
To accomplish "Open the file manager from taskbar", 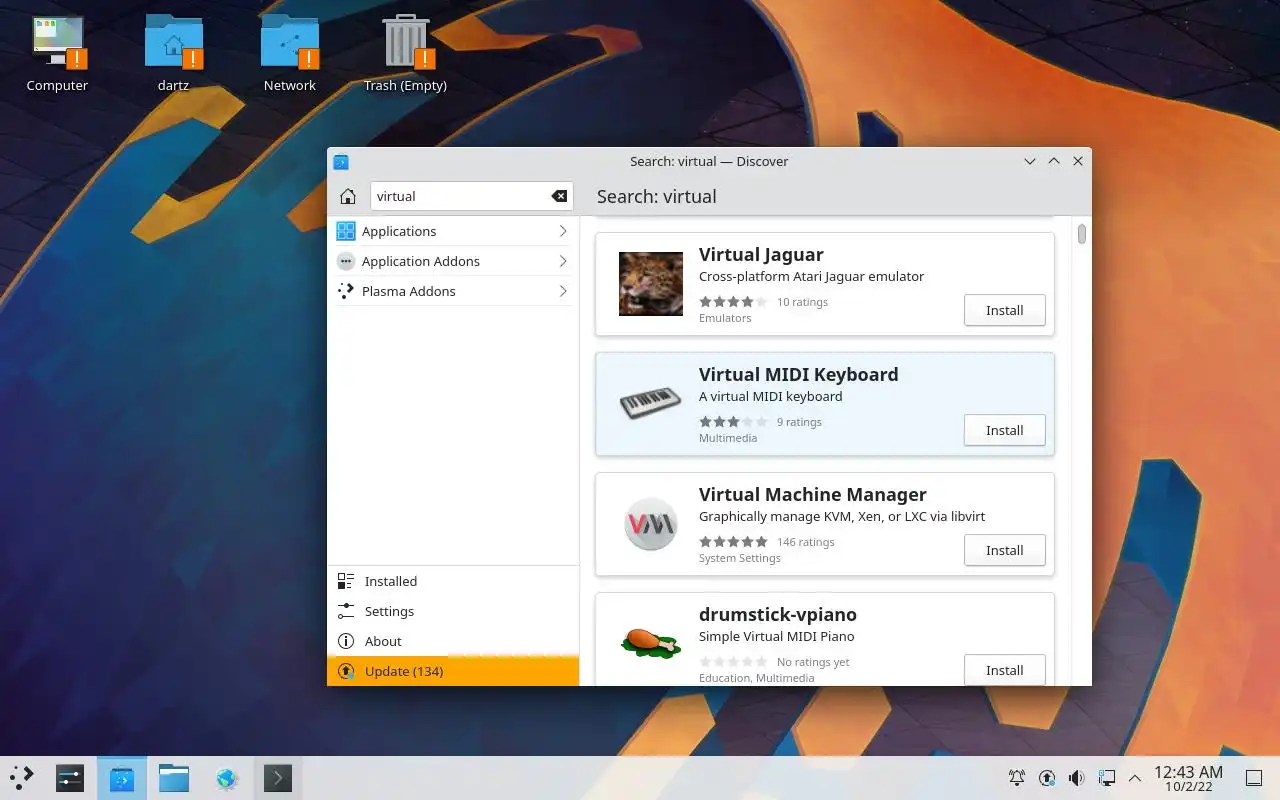I will 174,778.
